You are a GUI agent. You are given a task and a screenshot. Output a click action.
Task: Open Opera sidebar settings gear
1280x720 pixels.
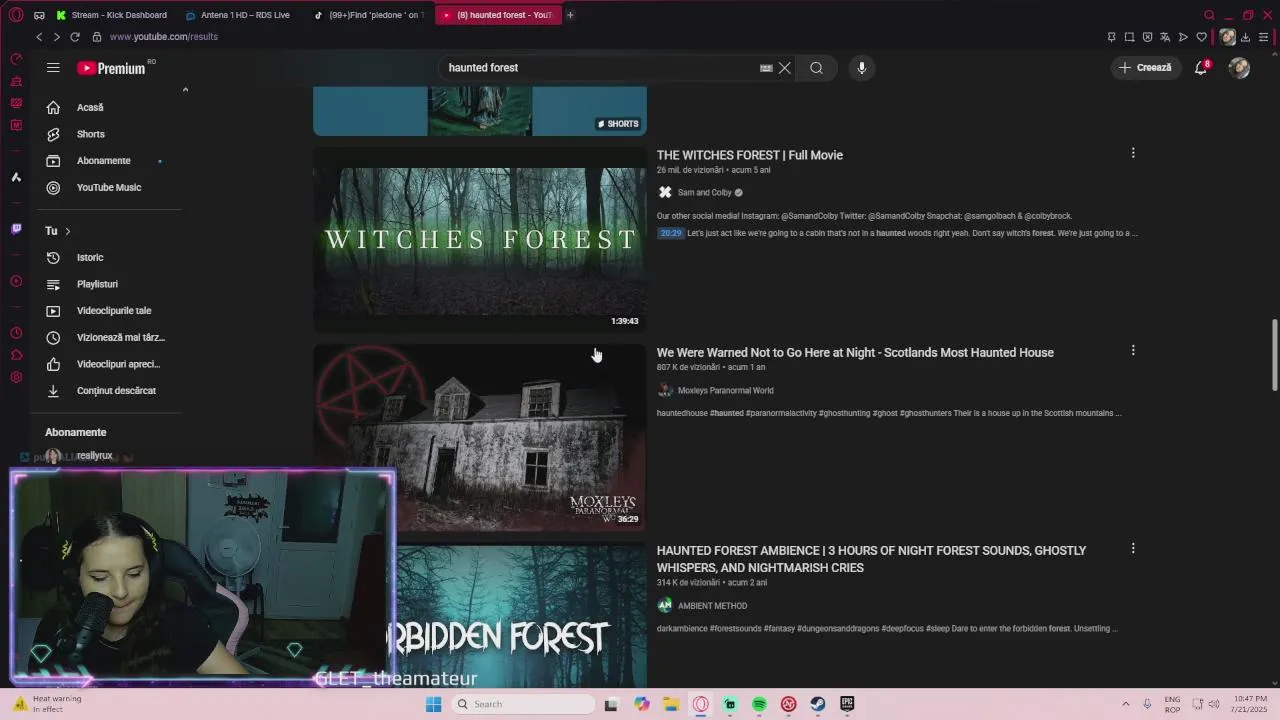[x=16, y=377]
